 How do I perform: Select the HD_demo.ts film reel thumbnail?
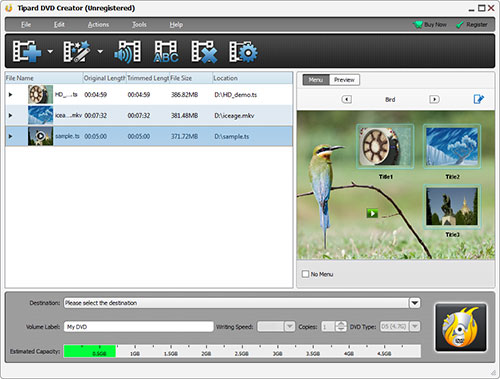(x=40, y=94)
